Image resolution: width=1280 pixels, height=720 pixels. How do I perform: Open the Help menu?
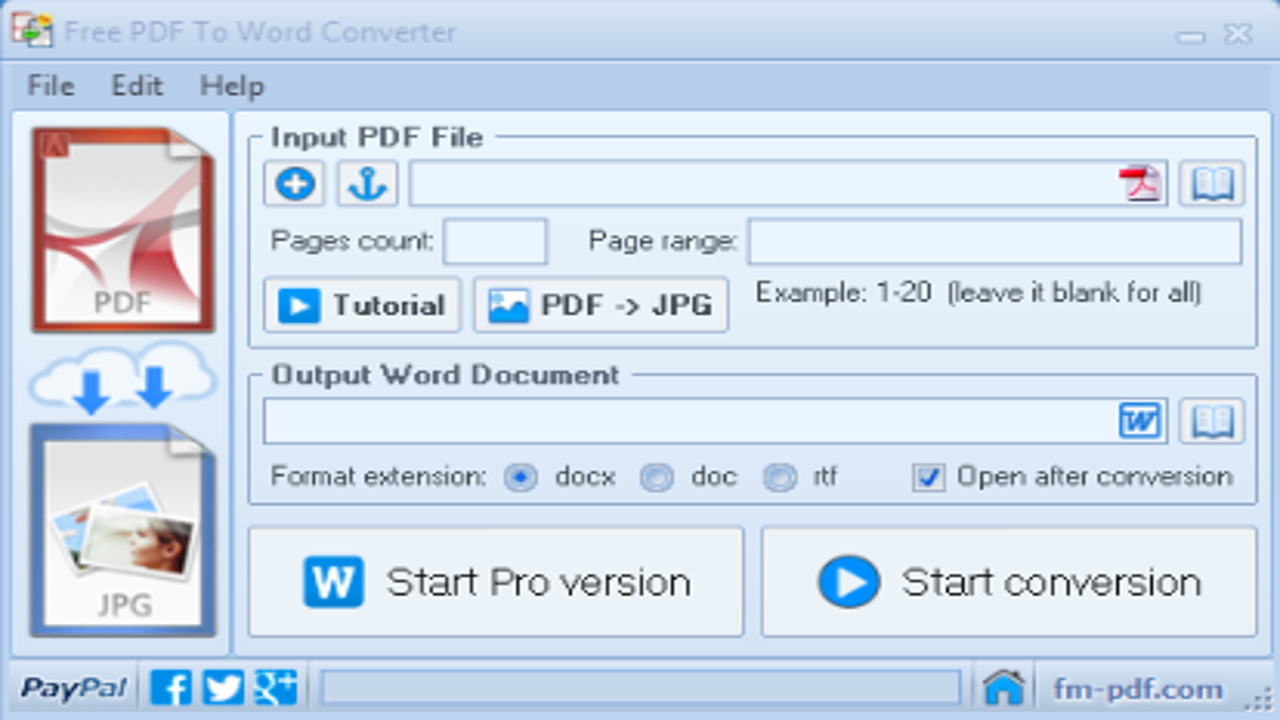point(232,86)
